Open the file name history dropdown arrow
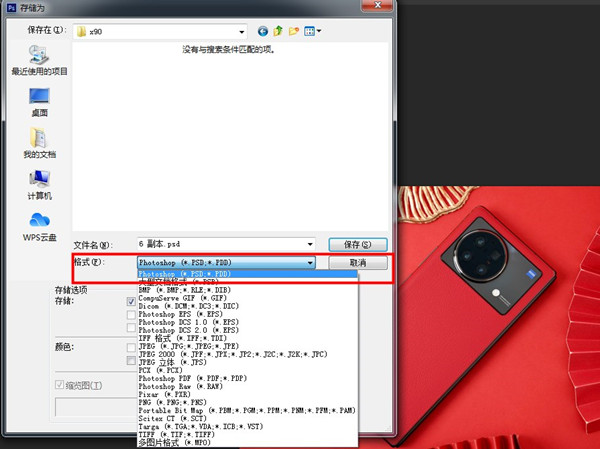 309,244
